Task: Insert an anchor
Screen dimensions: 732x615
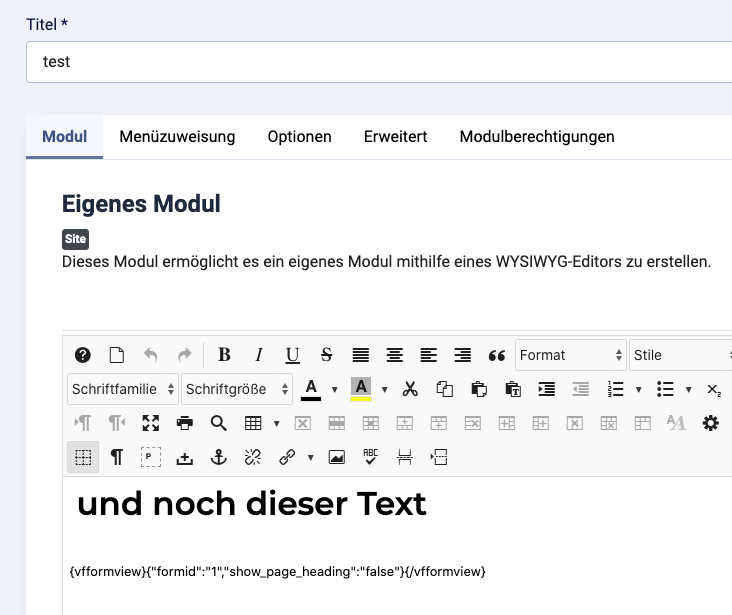Action: [x=219, y=457]
